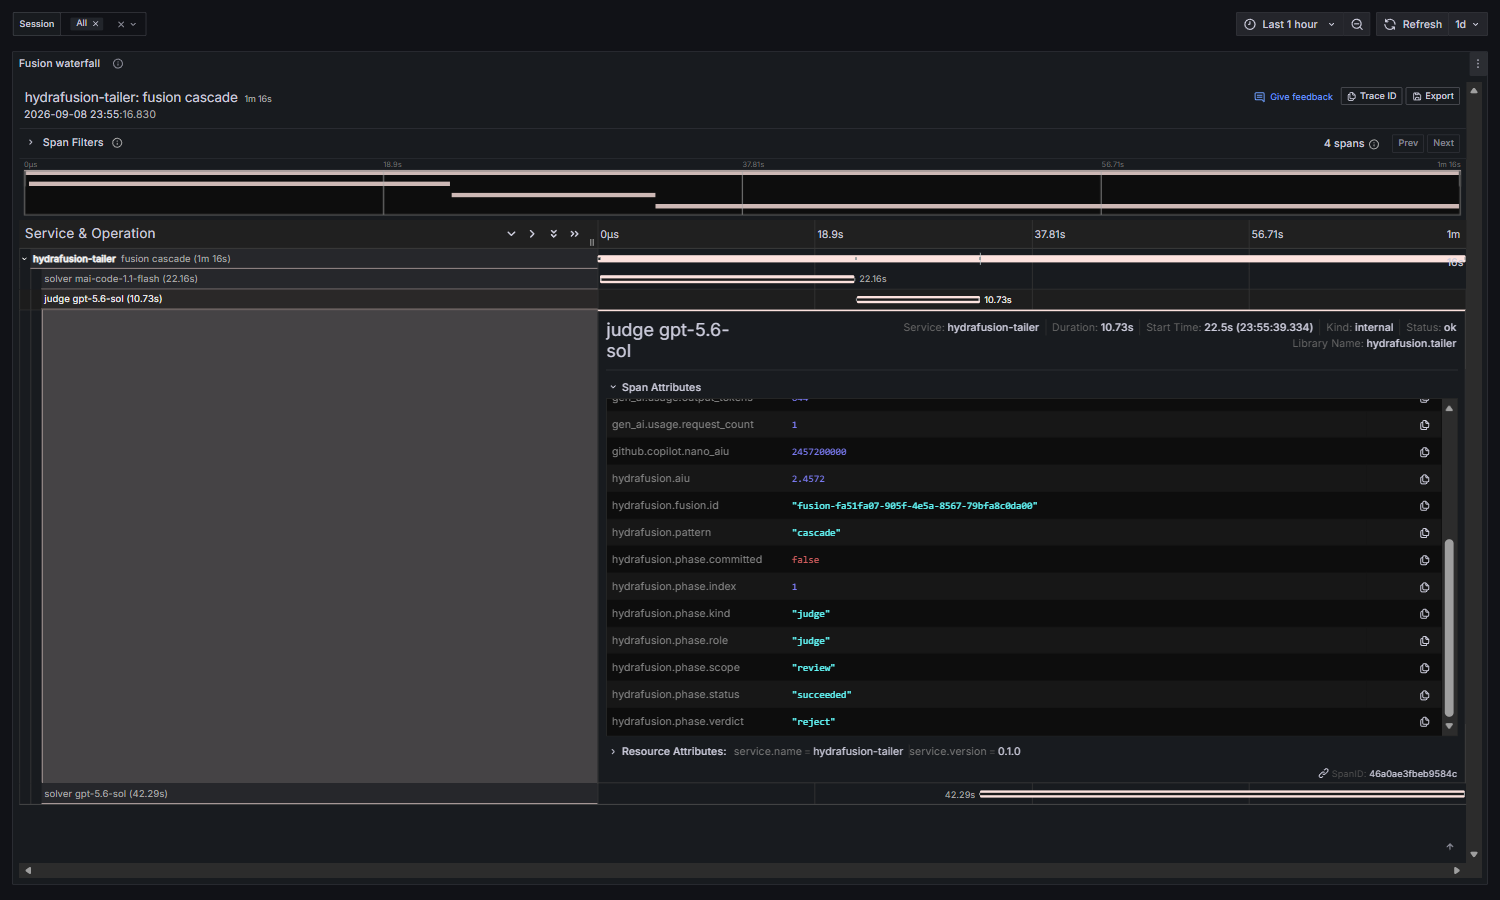Click the horizontal scrollbar left arrow

[28, 871]
